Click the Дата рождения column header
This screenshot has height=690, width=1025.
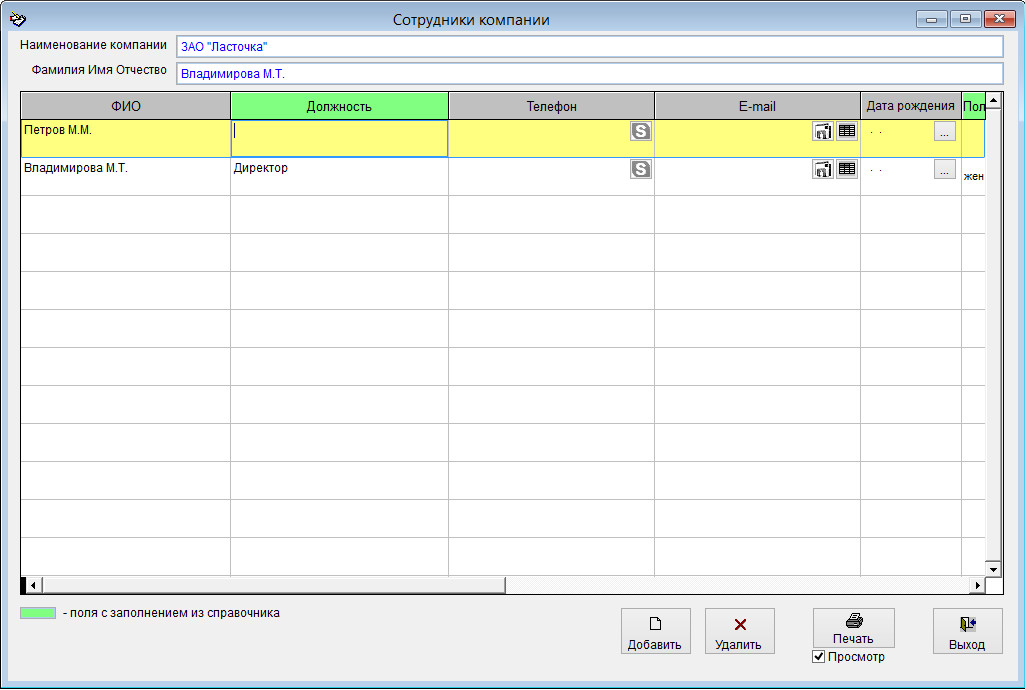911,106
